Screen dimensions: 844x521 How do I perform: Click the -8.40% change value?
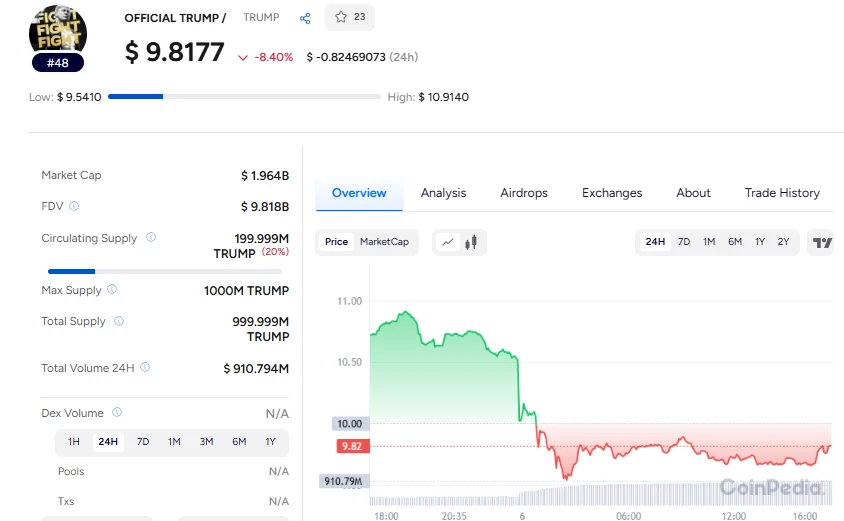(x=273, y=57)
